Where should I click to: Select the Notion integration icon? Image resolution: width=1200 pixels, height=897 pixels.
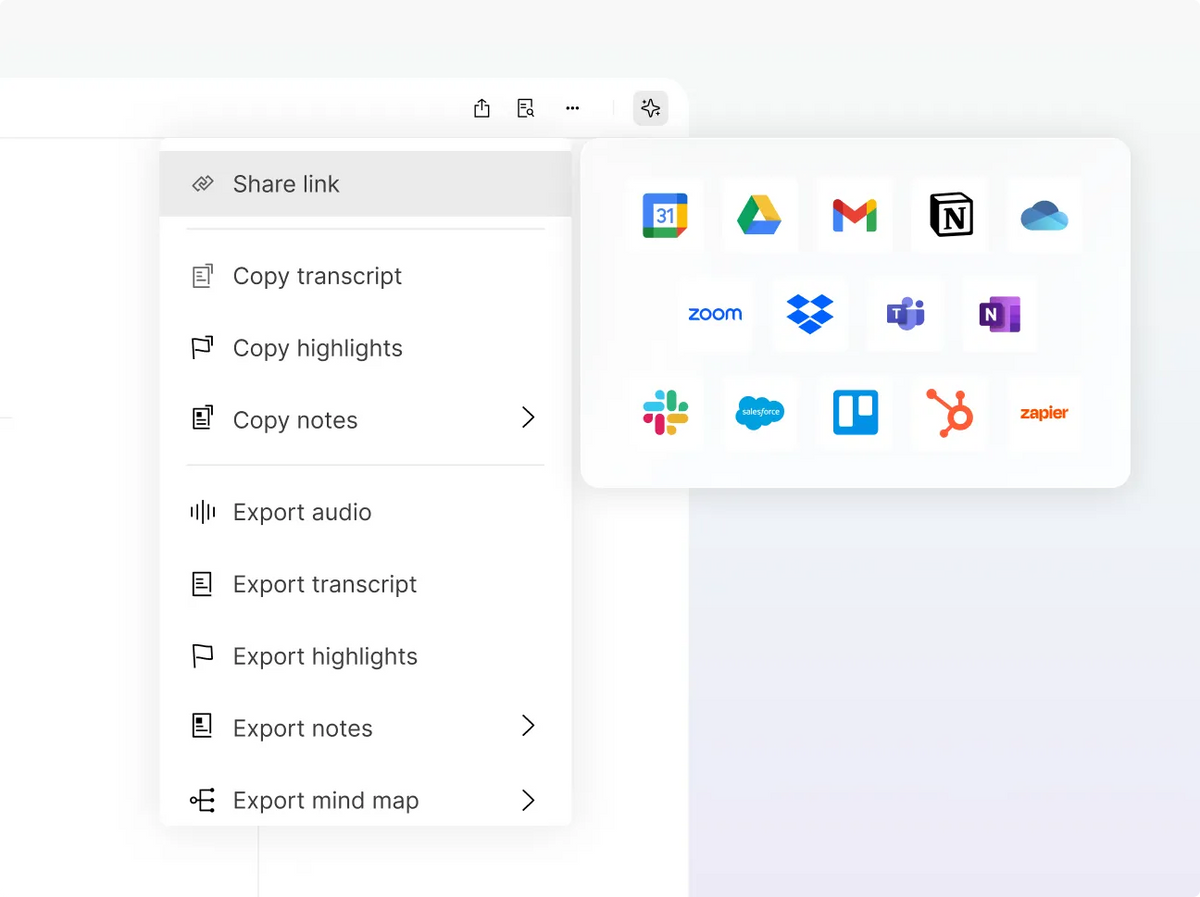pos(950,215)
